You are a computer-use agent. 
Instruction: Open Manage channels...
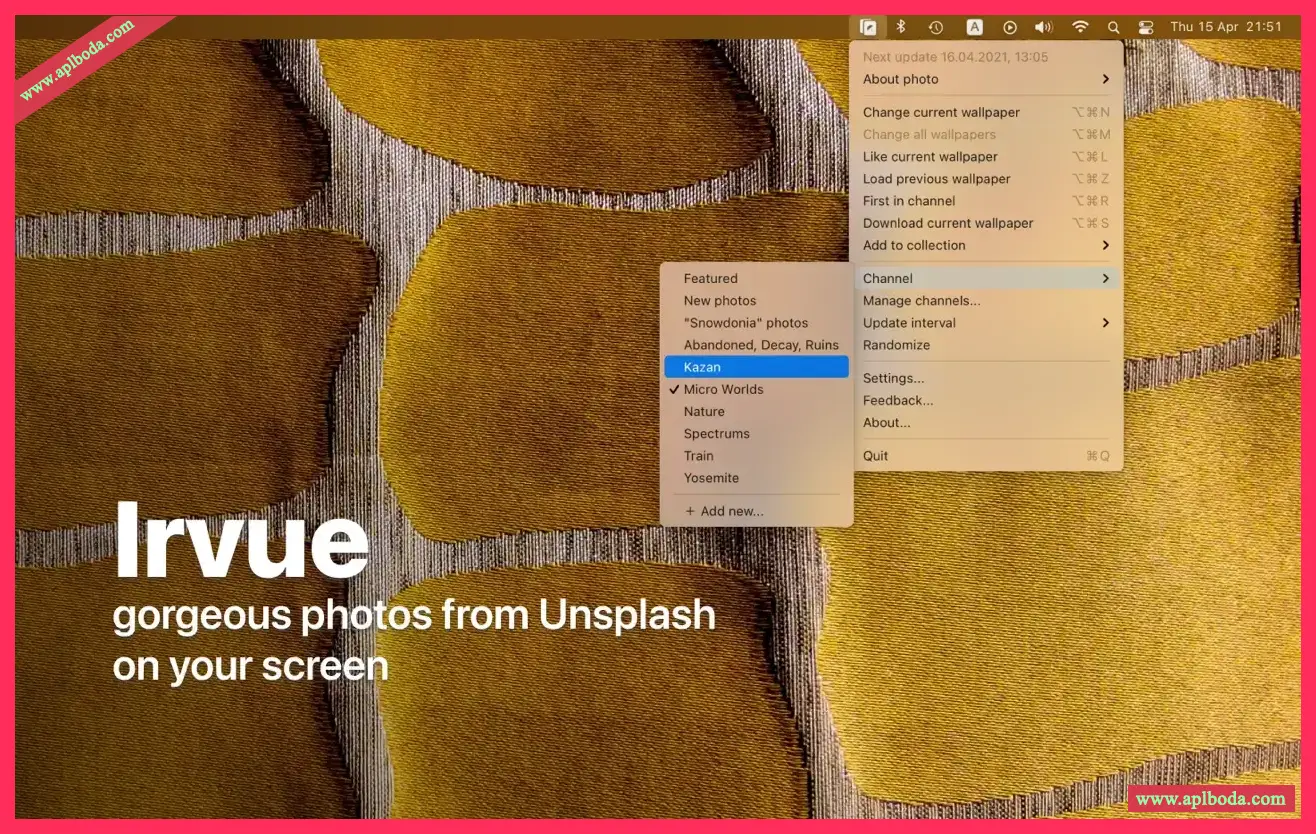pos(986,300)
